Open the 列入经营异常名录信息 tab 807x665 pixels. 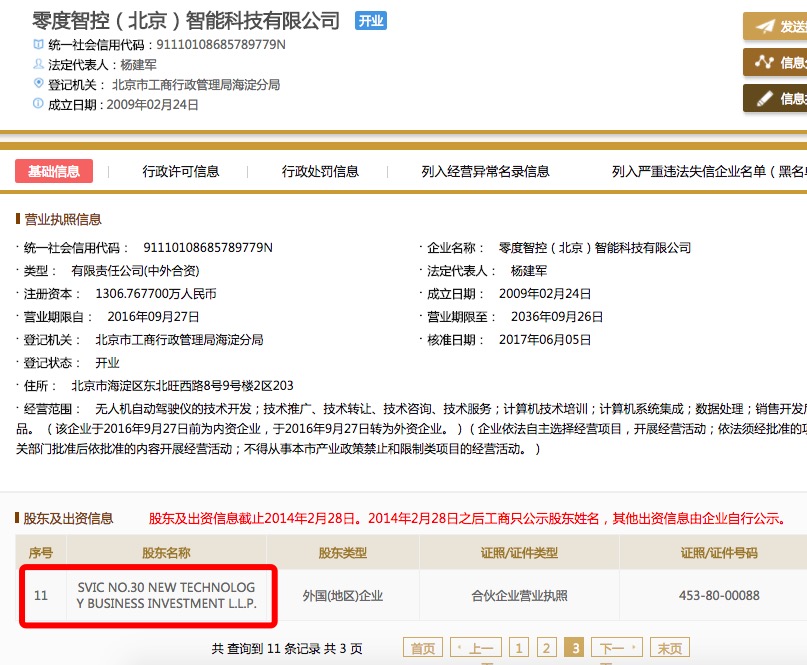(485, 171)
